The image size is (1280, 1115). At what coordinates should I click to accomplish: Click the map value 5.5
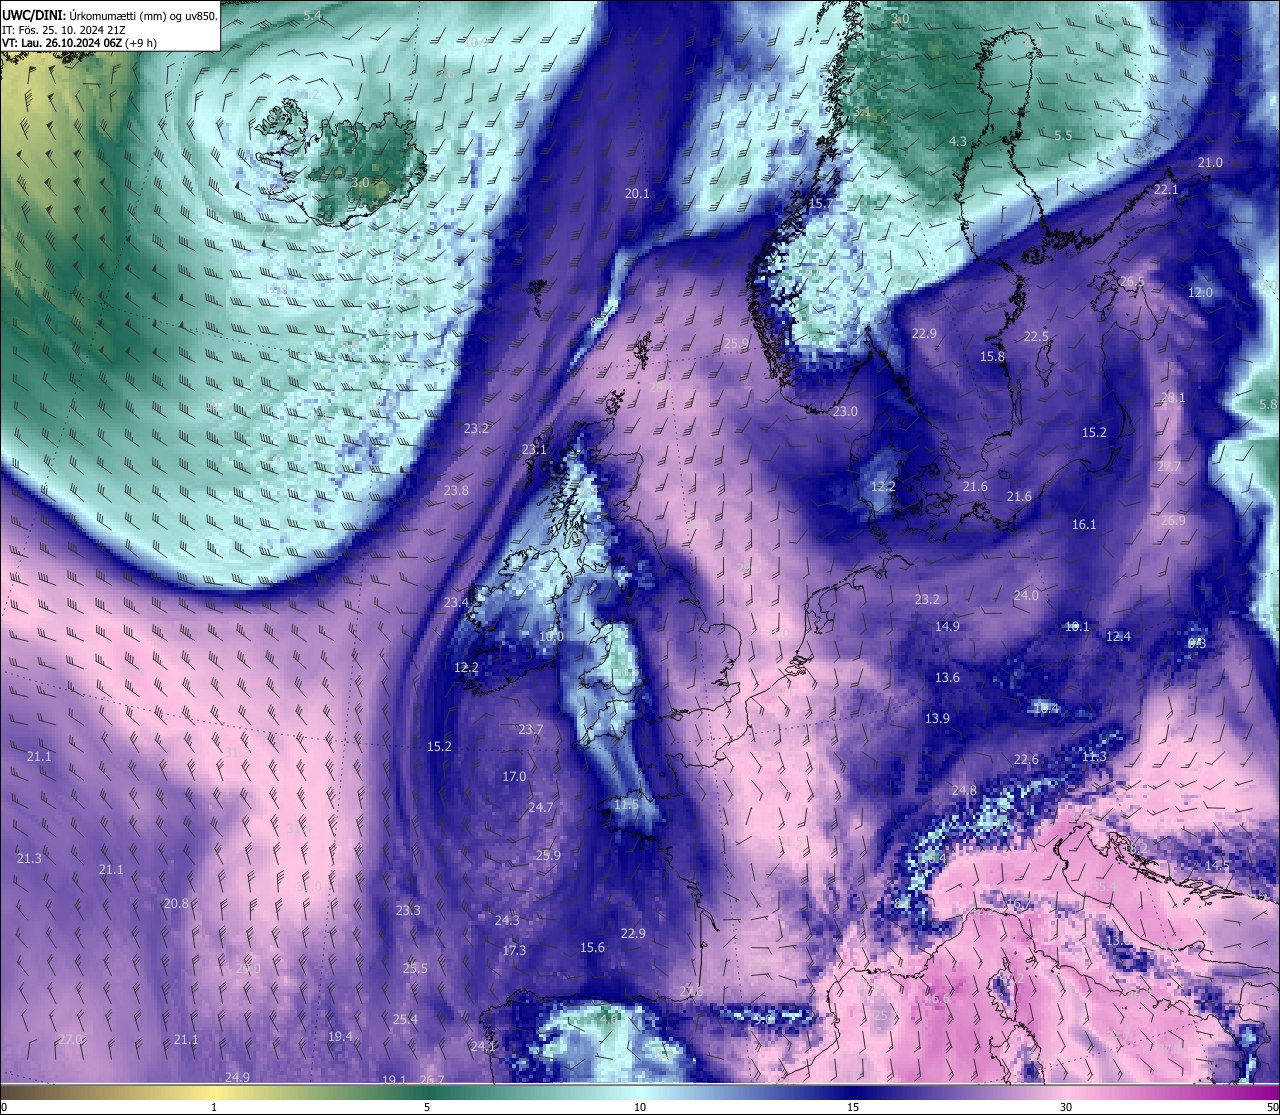1063,135
